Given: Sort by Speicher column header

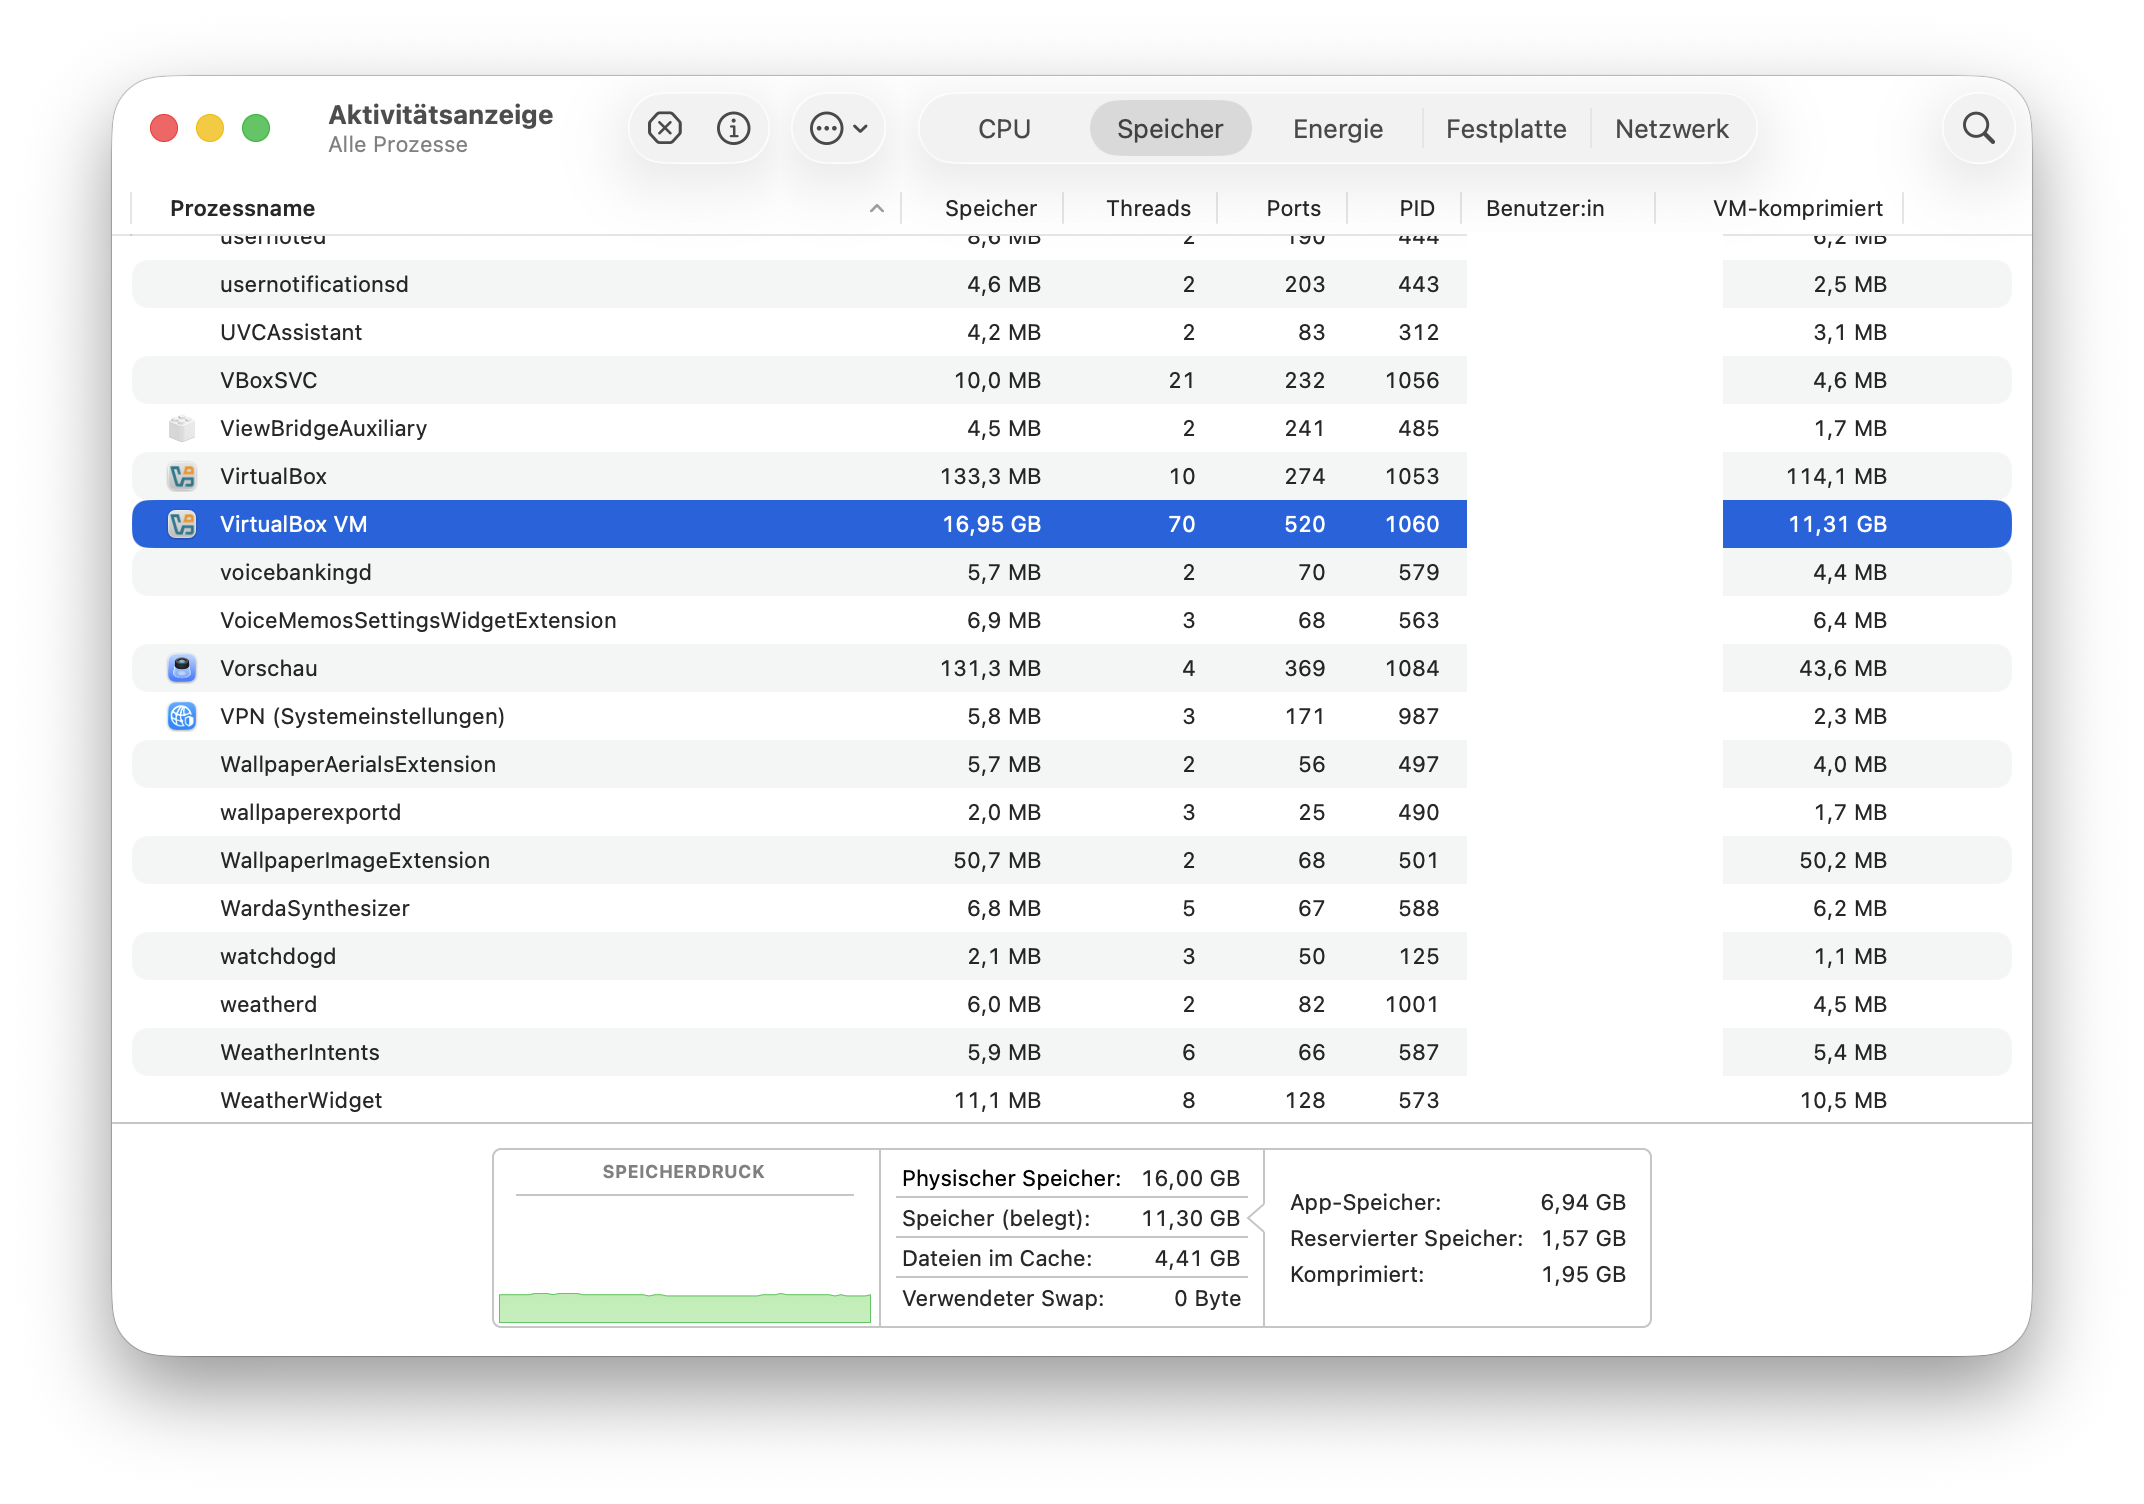Looking at the screenshot, I should pos(990,208).
